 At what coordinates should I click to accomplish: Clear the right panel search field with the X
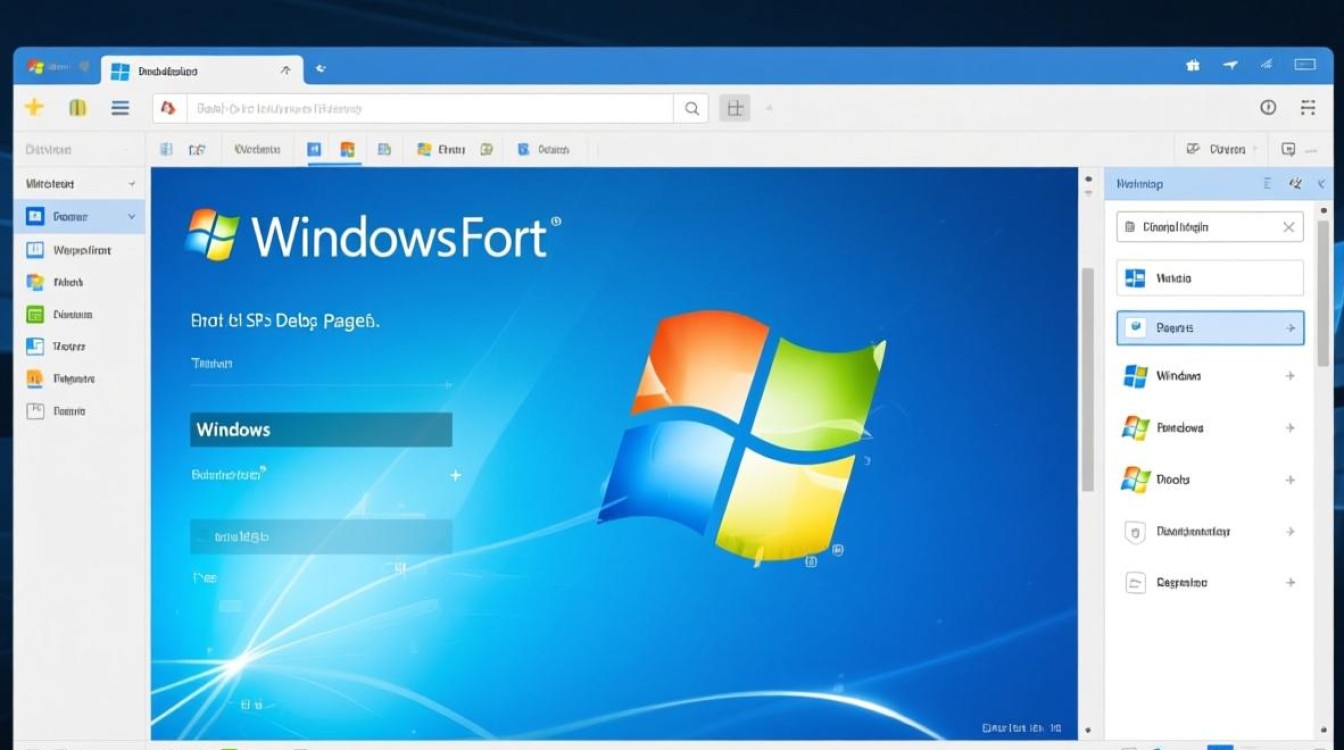pyautogui.click(x=1289, y=226)
